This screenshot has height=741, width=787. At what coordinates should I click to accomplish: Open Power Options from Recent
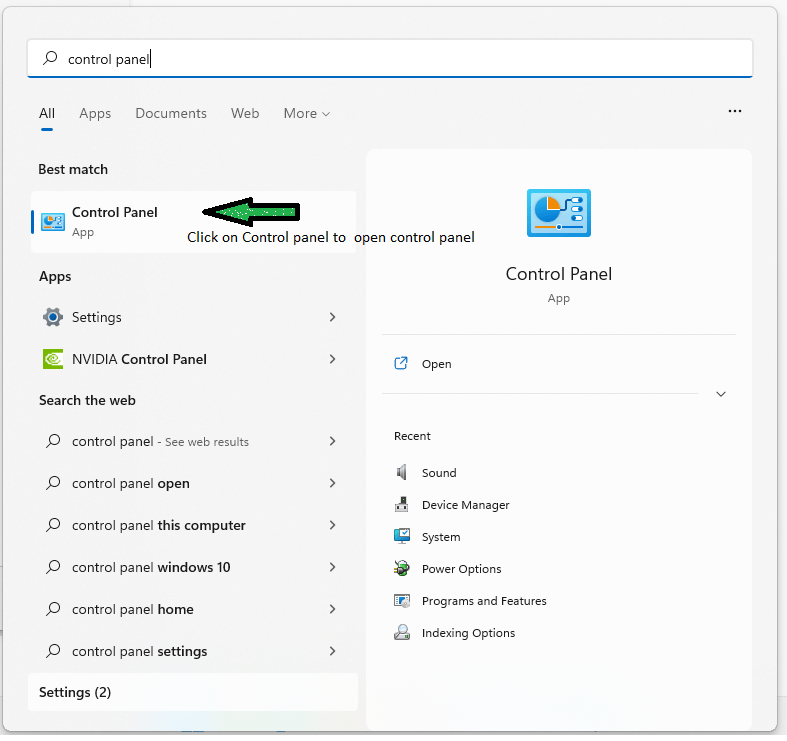pos(462,569)
